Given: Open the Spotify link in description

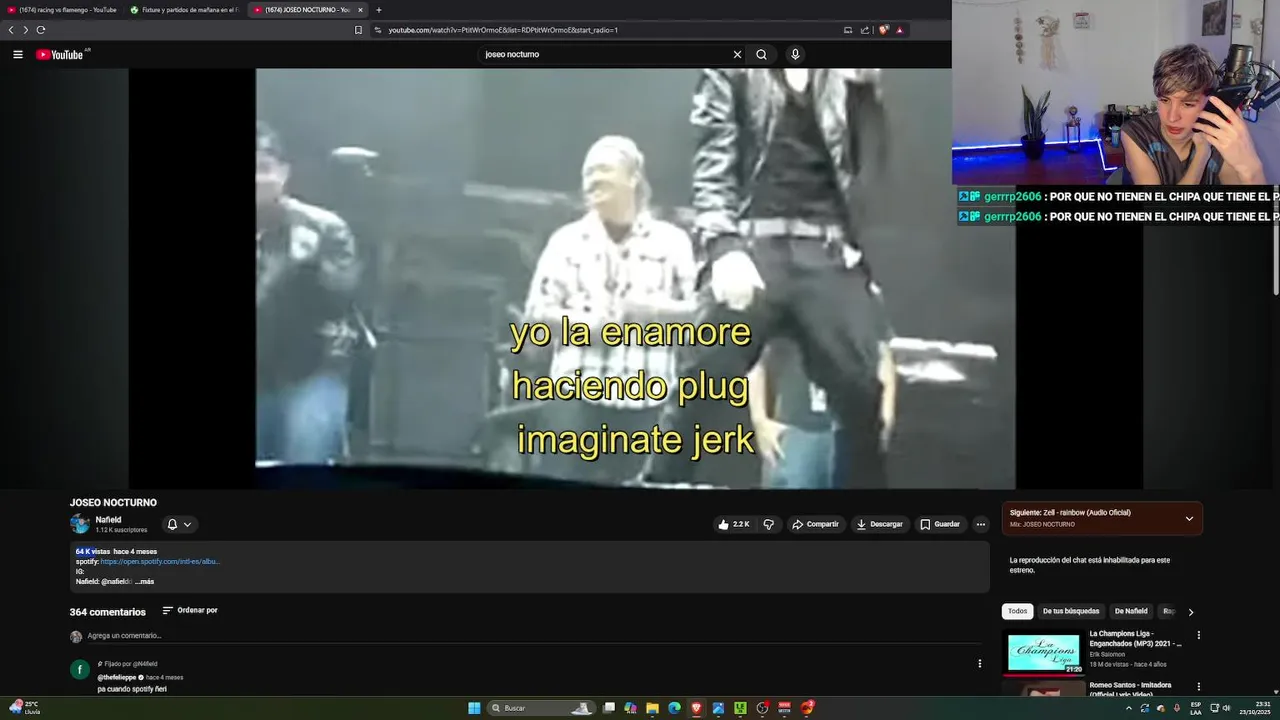Looking at the screenshot, I should click(160, 562).
